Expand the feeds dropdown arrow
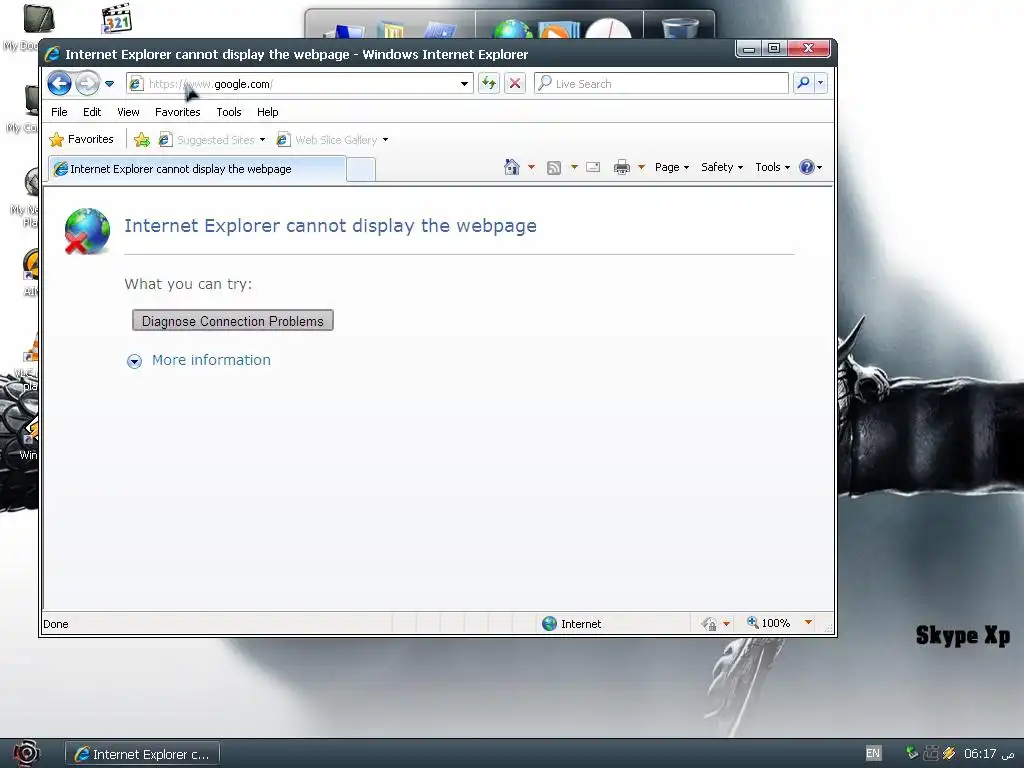This screenshot has width=1024, height=768. point(574,167)
